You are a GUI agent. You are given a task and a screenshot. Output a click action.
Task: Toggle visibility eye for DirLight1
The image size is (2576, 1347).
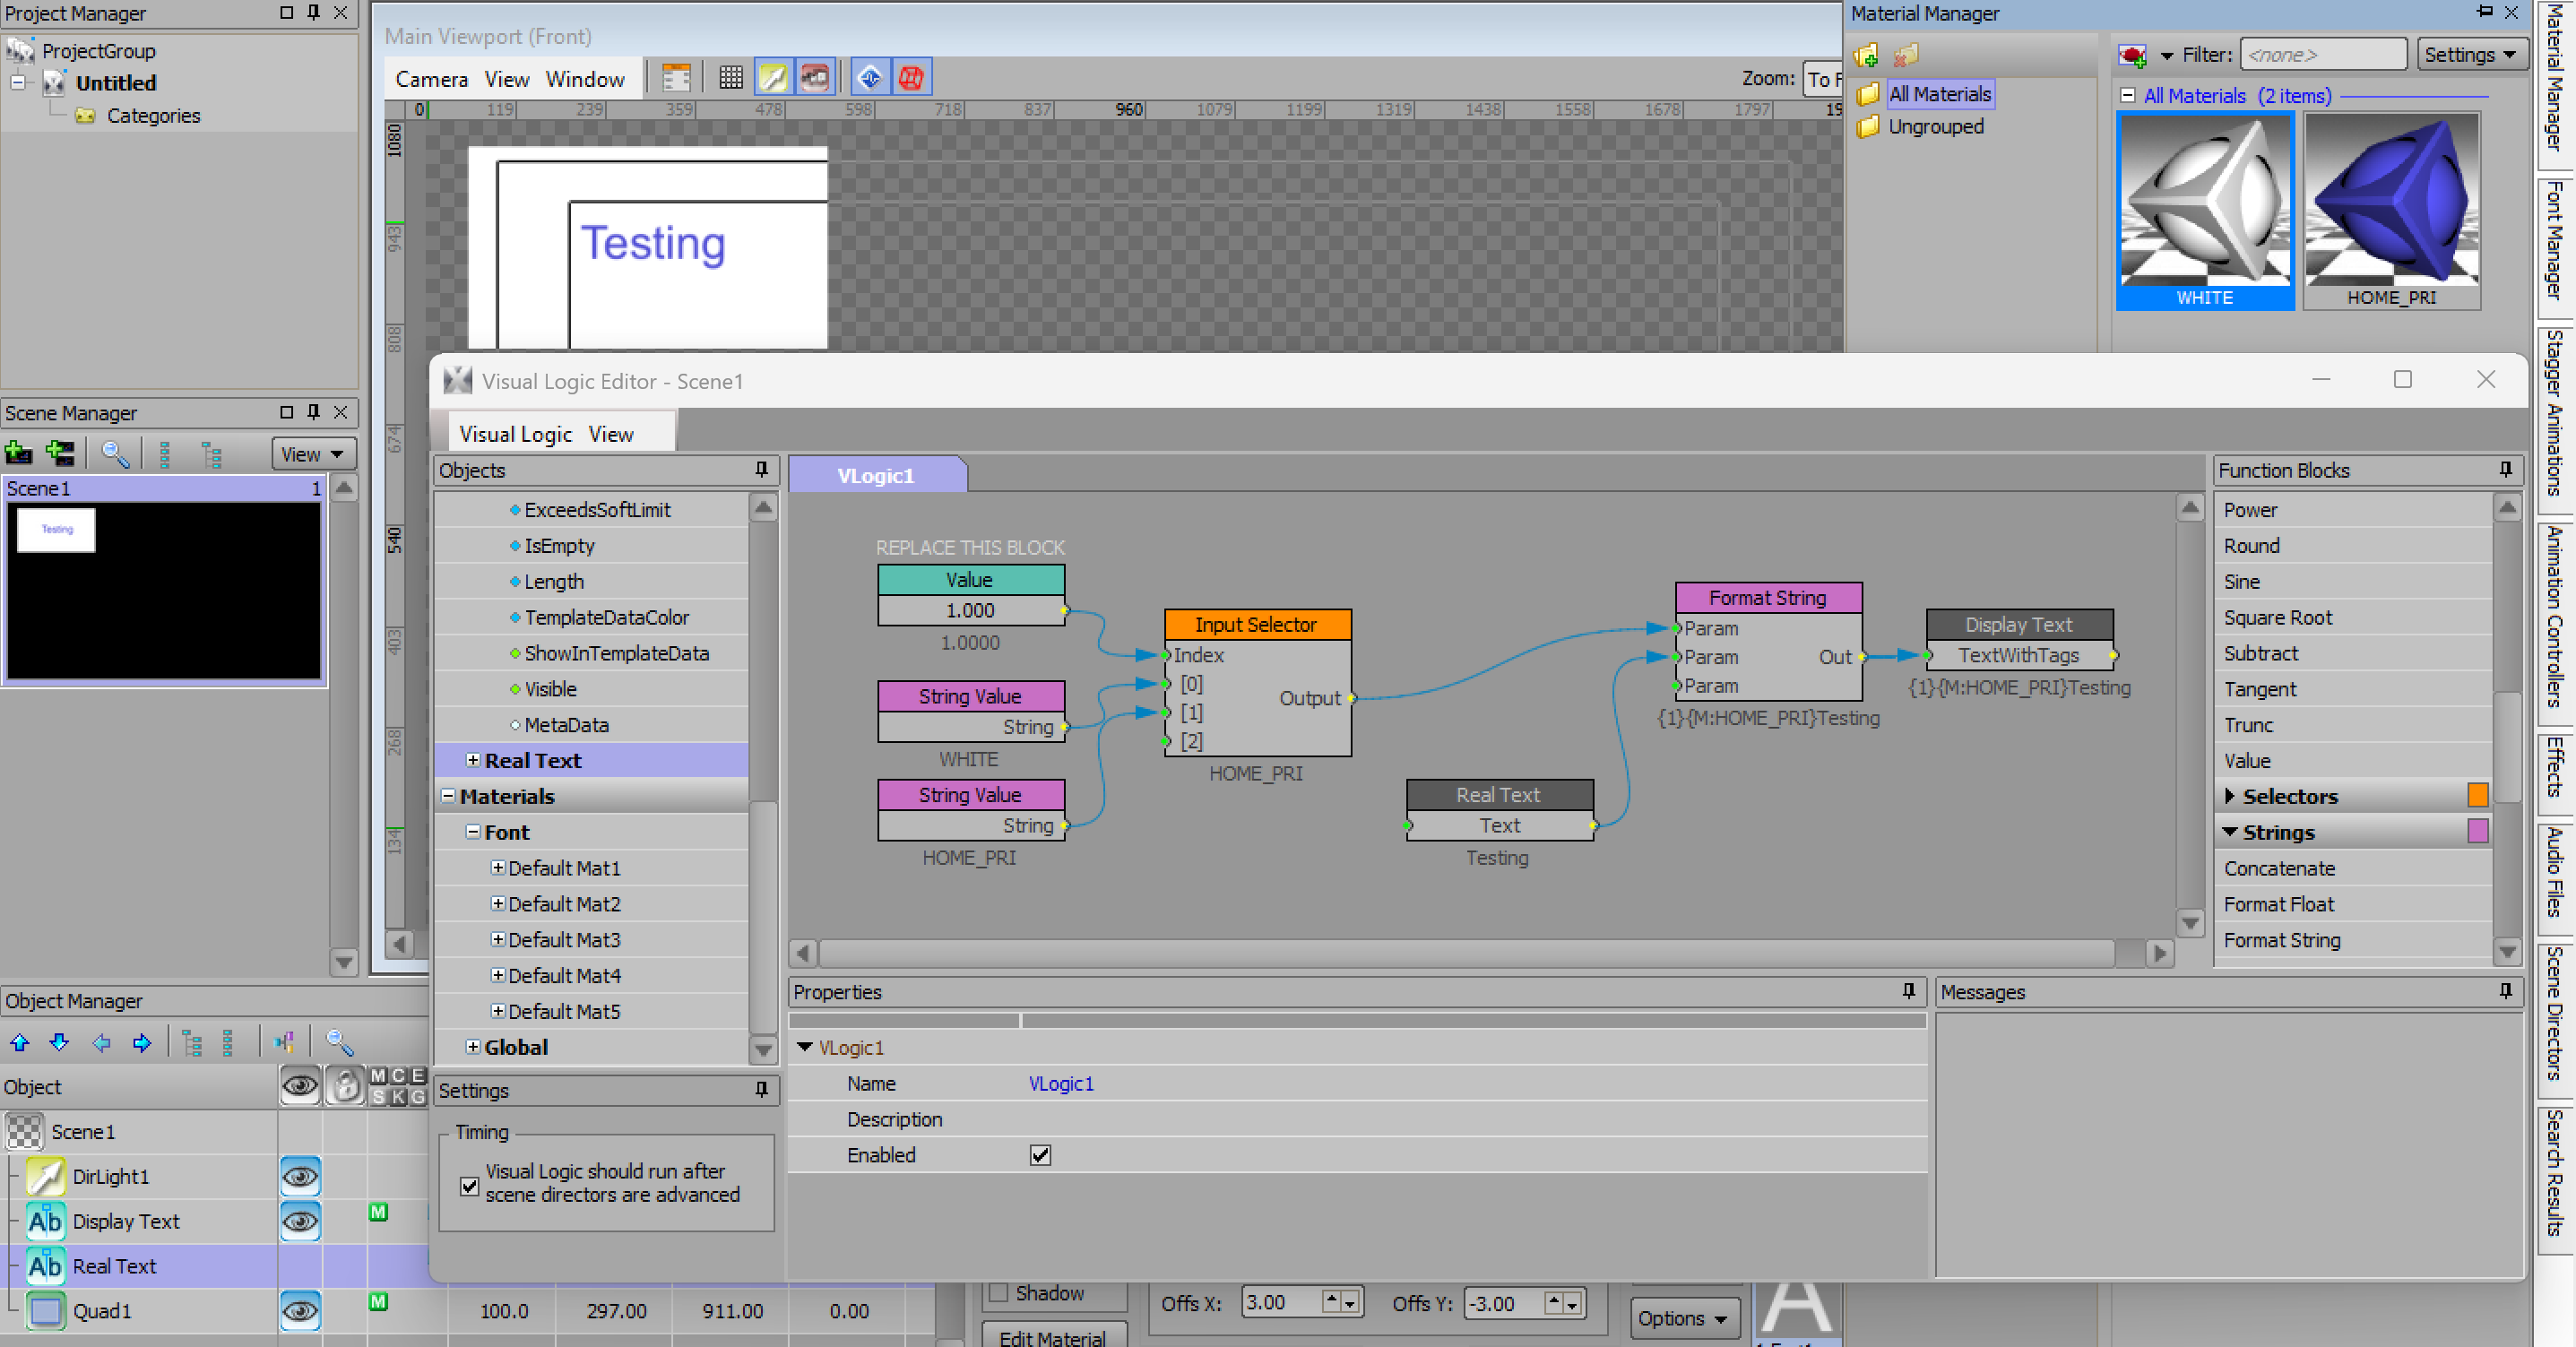click(x=300, y=1176)
